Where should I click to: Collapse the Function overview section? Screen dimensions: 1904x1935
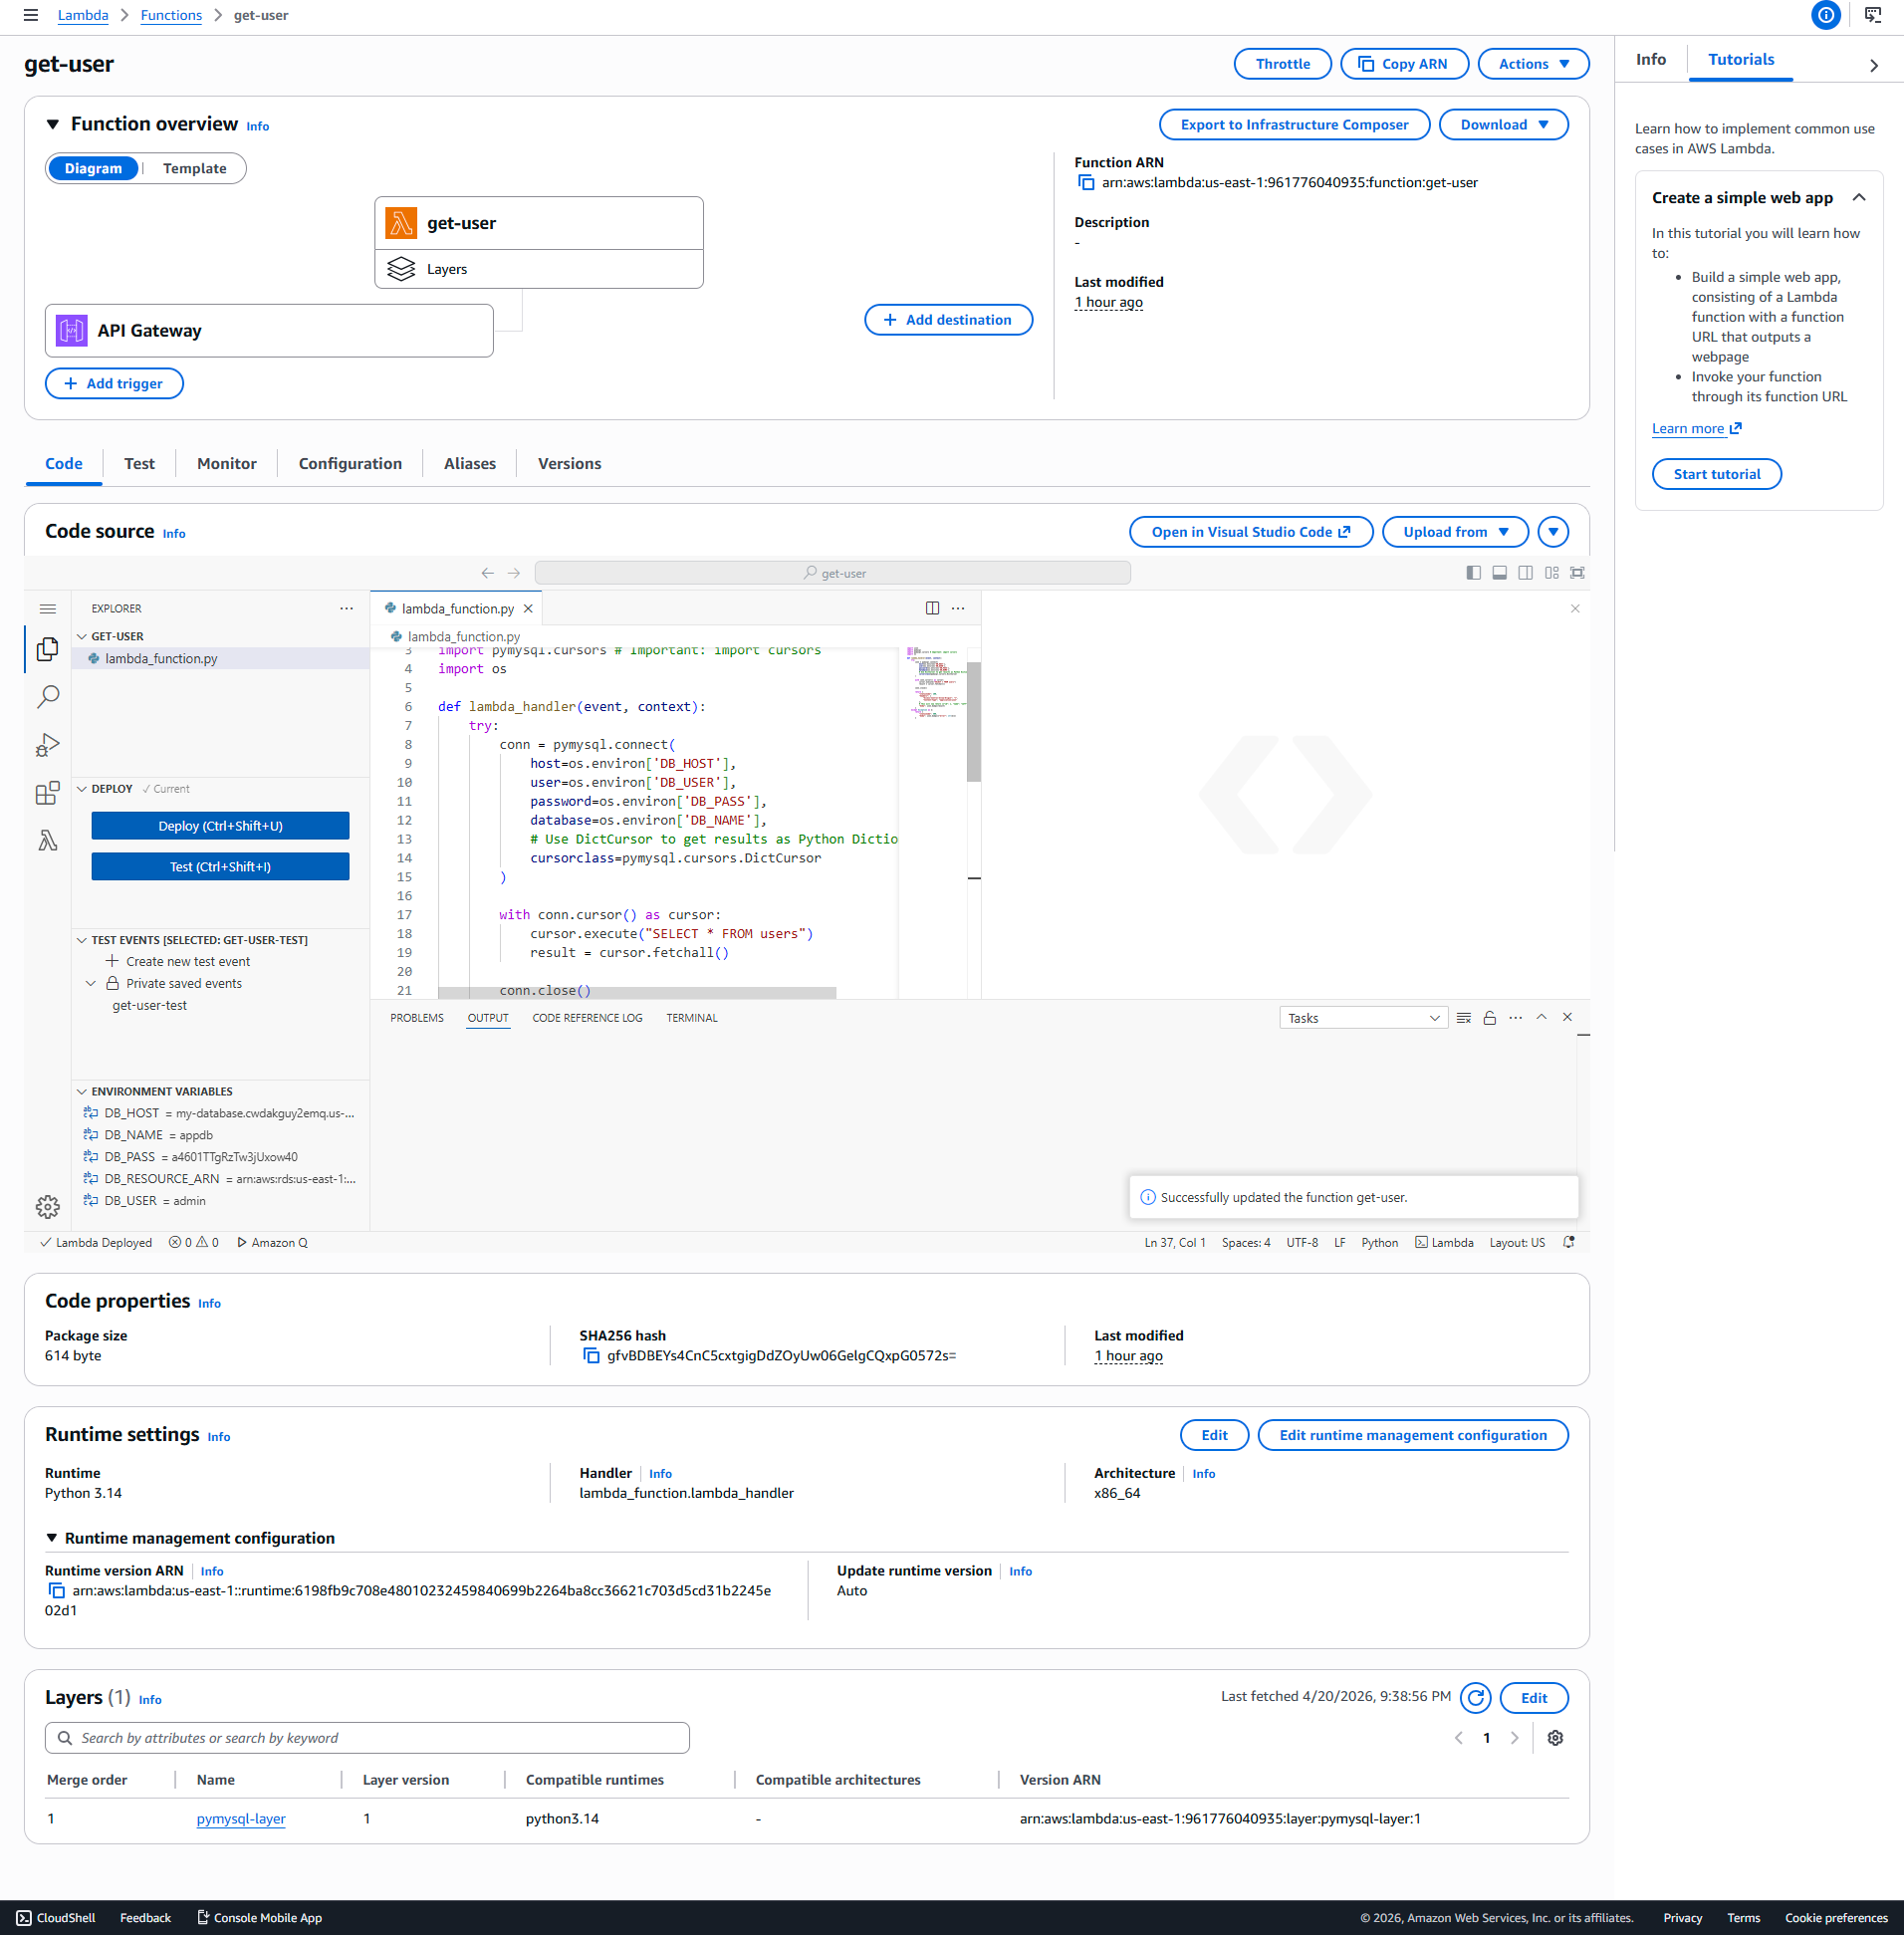click(52, 124)
